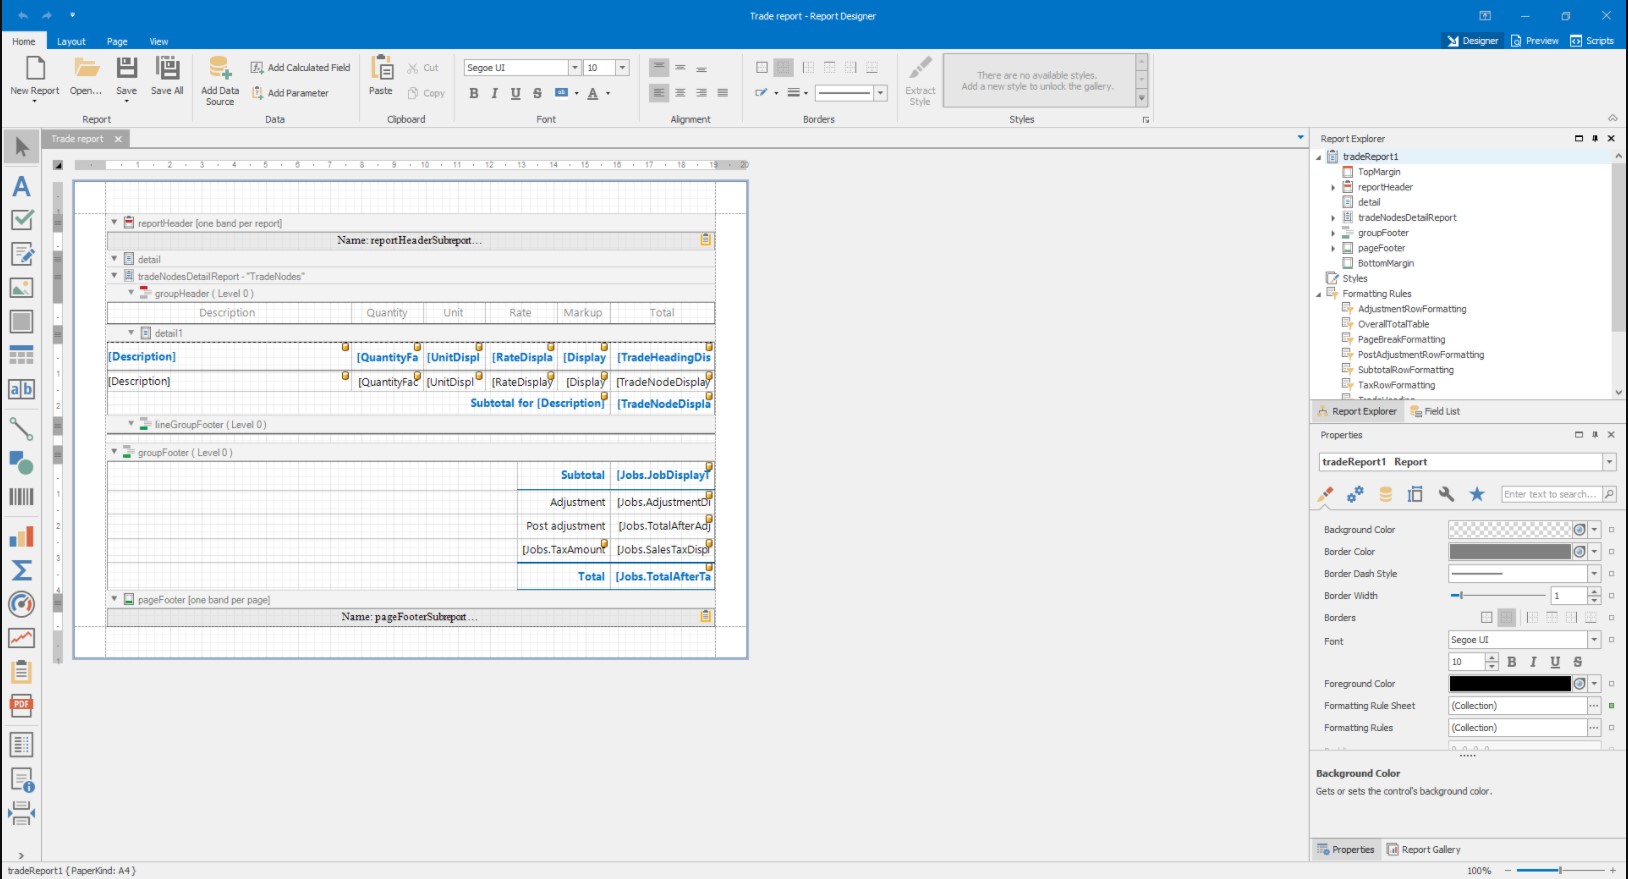This screenshot has width=1628, height=879.
Task: Select the Label control in toolbox
Action: pos(21,187)
